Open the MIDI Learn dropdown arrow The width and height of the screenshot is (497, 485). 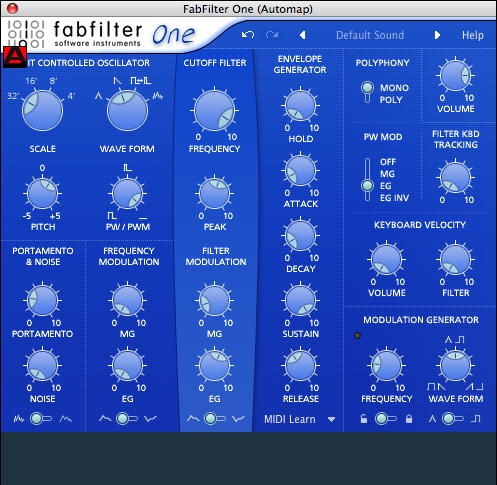pos(331,419)
